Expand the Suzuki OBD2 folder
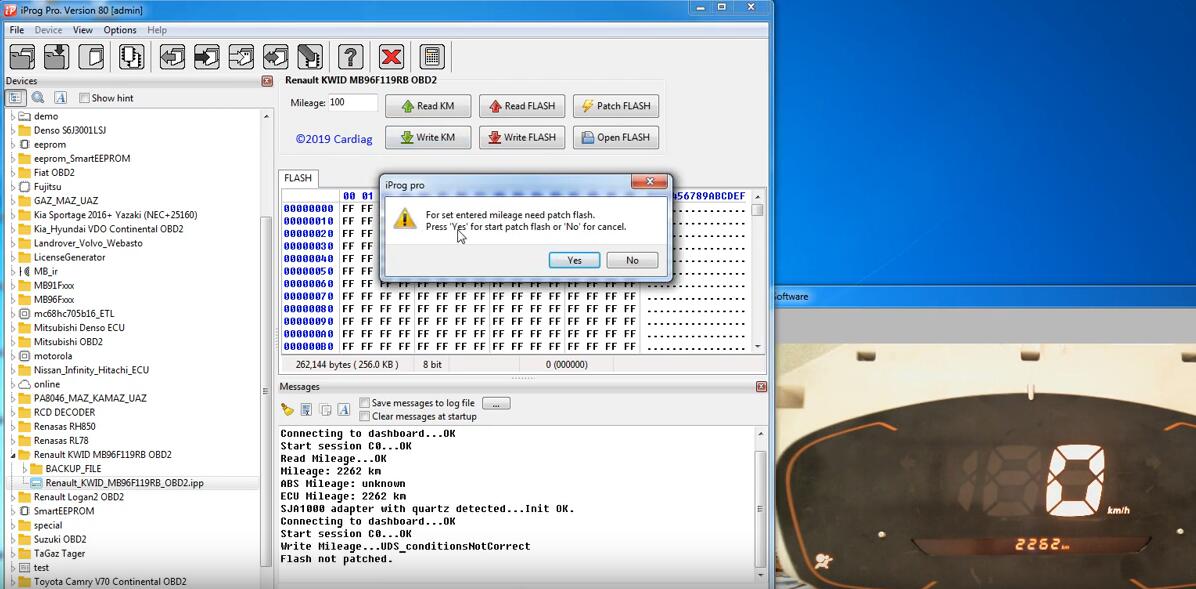Image resolution: width=1196 pixels, height=589 pixels. point(12,539)
